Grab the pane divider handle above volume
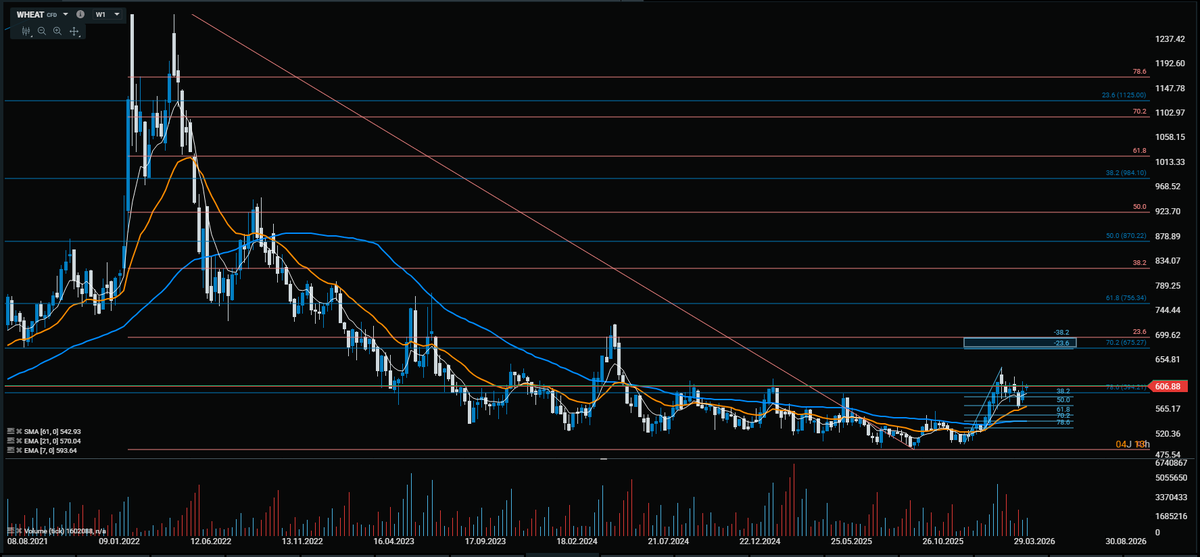 pos(602,458)
